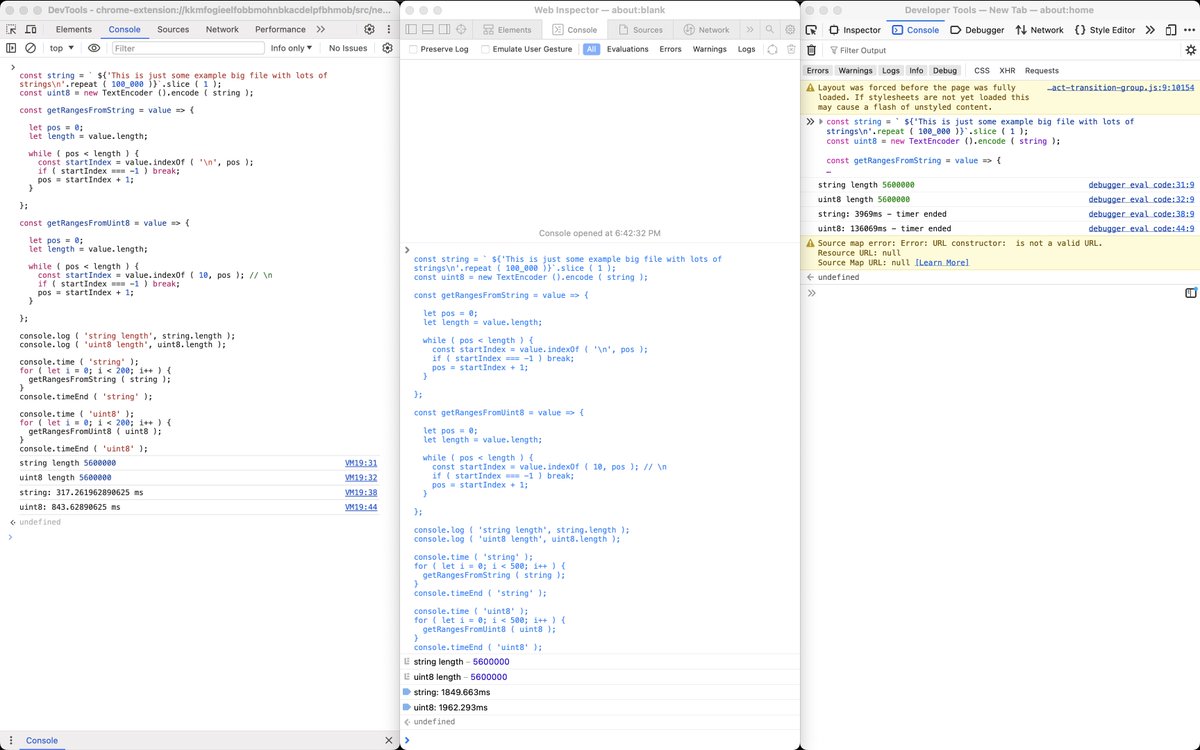Open Firefox console settings gear
1200x750 pixels.
tap(1189, 50)
